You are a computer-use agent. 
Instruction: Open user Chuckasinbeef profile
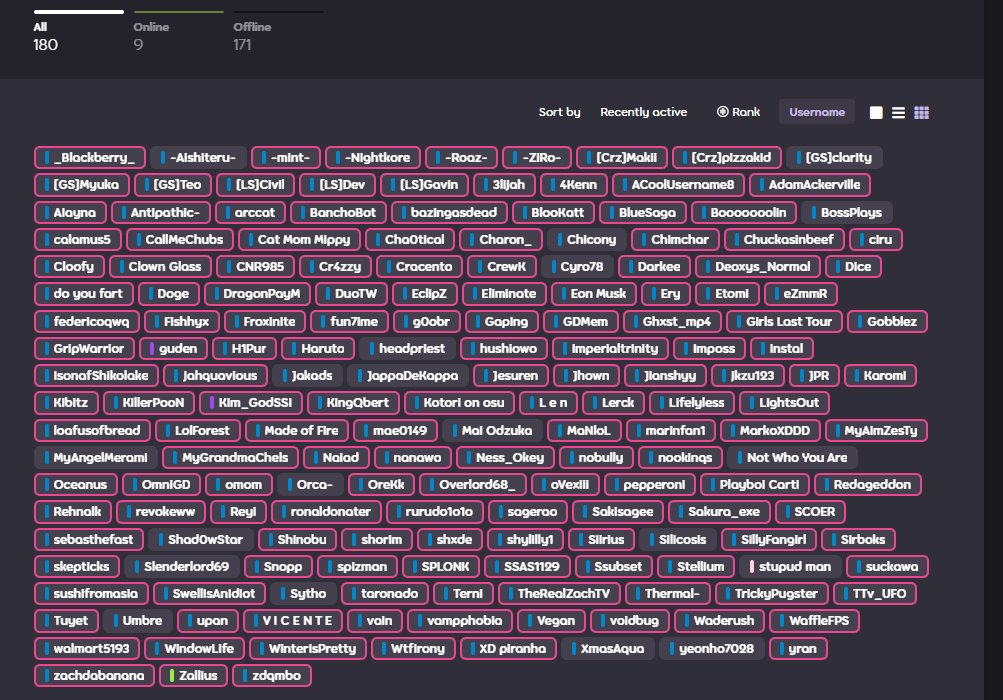click(x=784, y=239)
